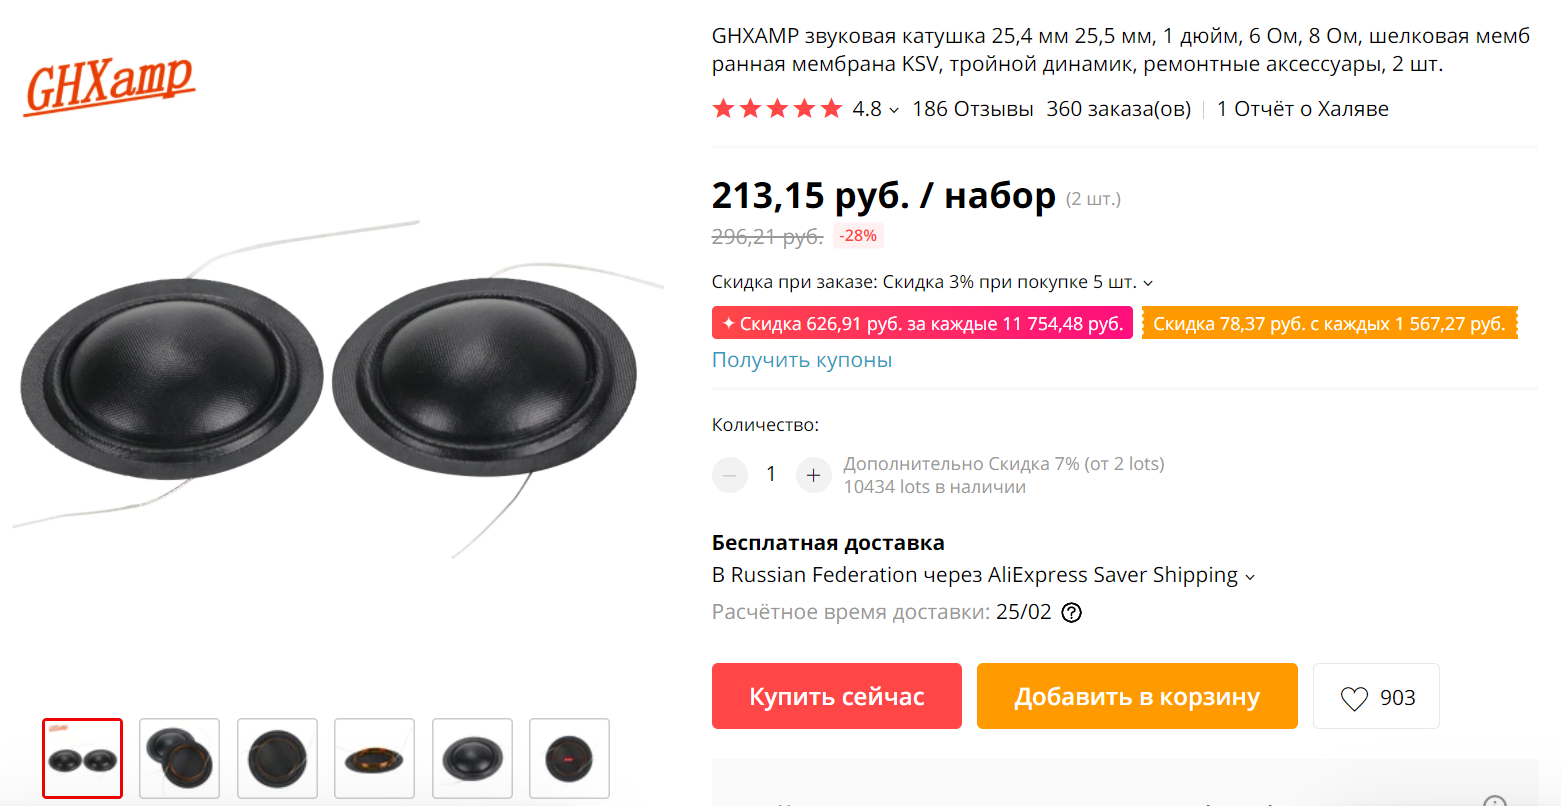
Task: Click the GHXamp brand logo
Action: pos(109,86)
